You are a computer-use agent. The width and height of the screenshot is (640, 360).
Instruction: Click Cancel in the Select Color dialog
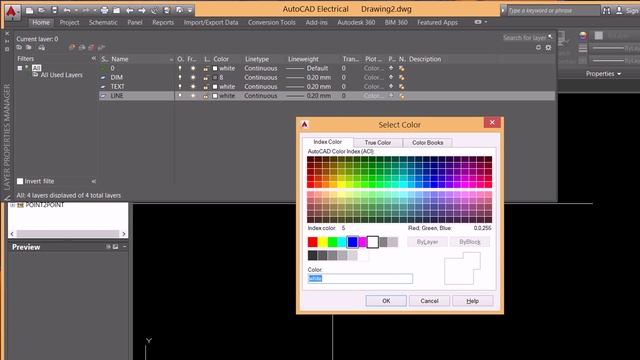pos(429,301)
